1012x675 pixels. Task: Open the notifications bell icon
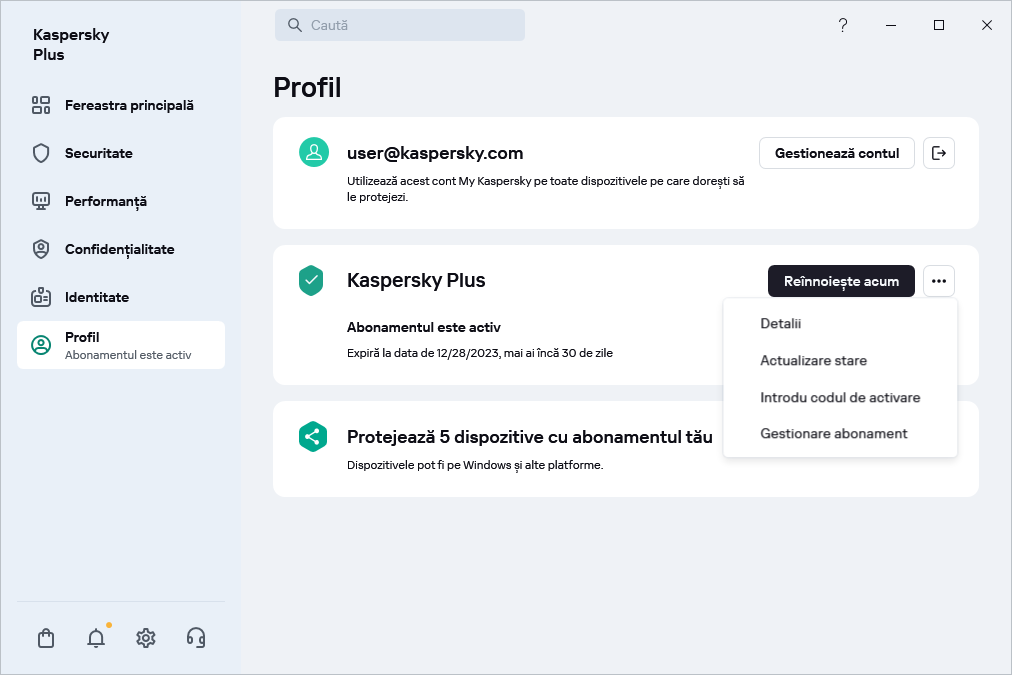96,638
